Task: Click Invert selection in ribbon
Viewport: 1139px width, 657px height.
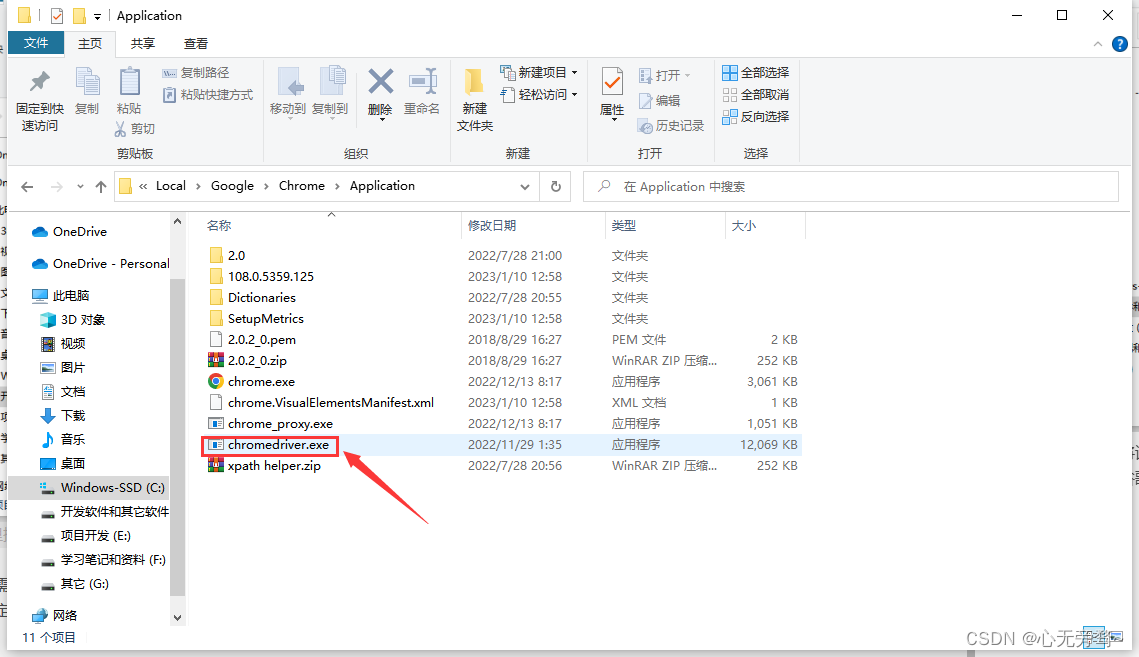Action: [x=755, y=116]
